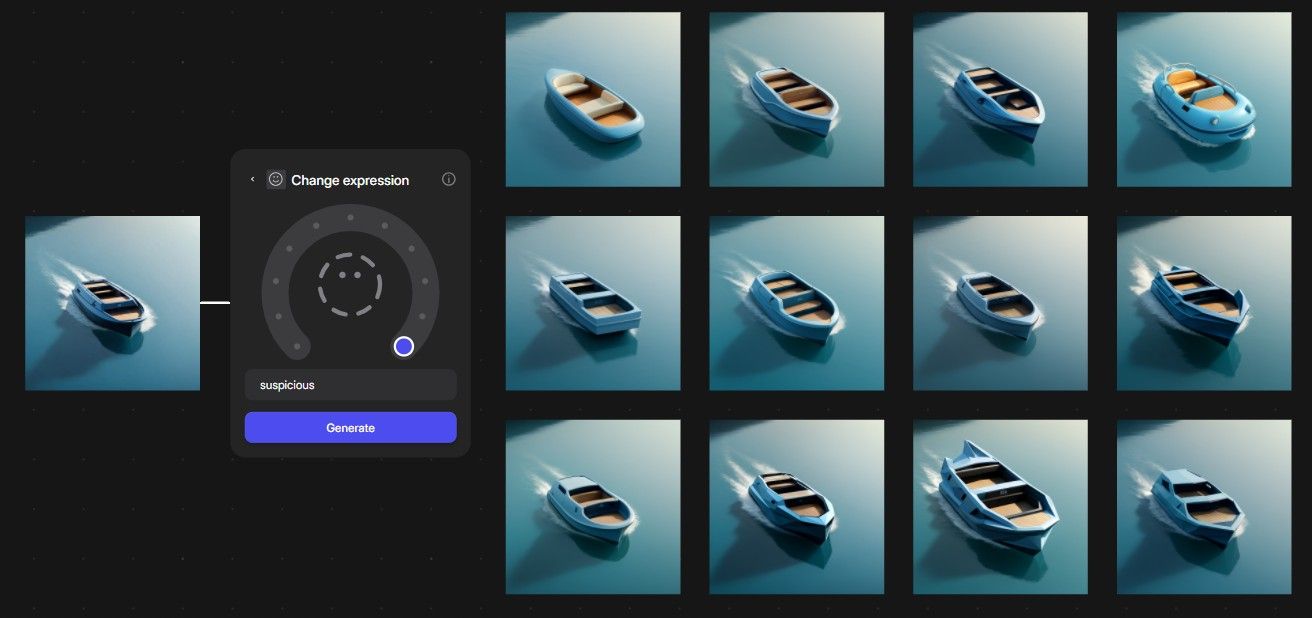1312x618 pixels.
Task: Select the first result in the bottom row
Action: coord(593,507)
